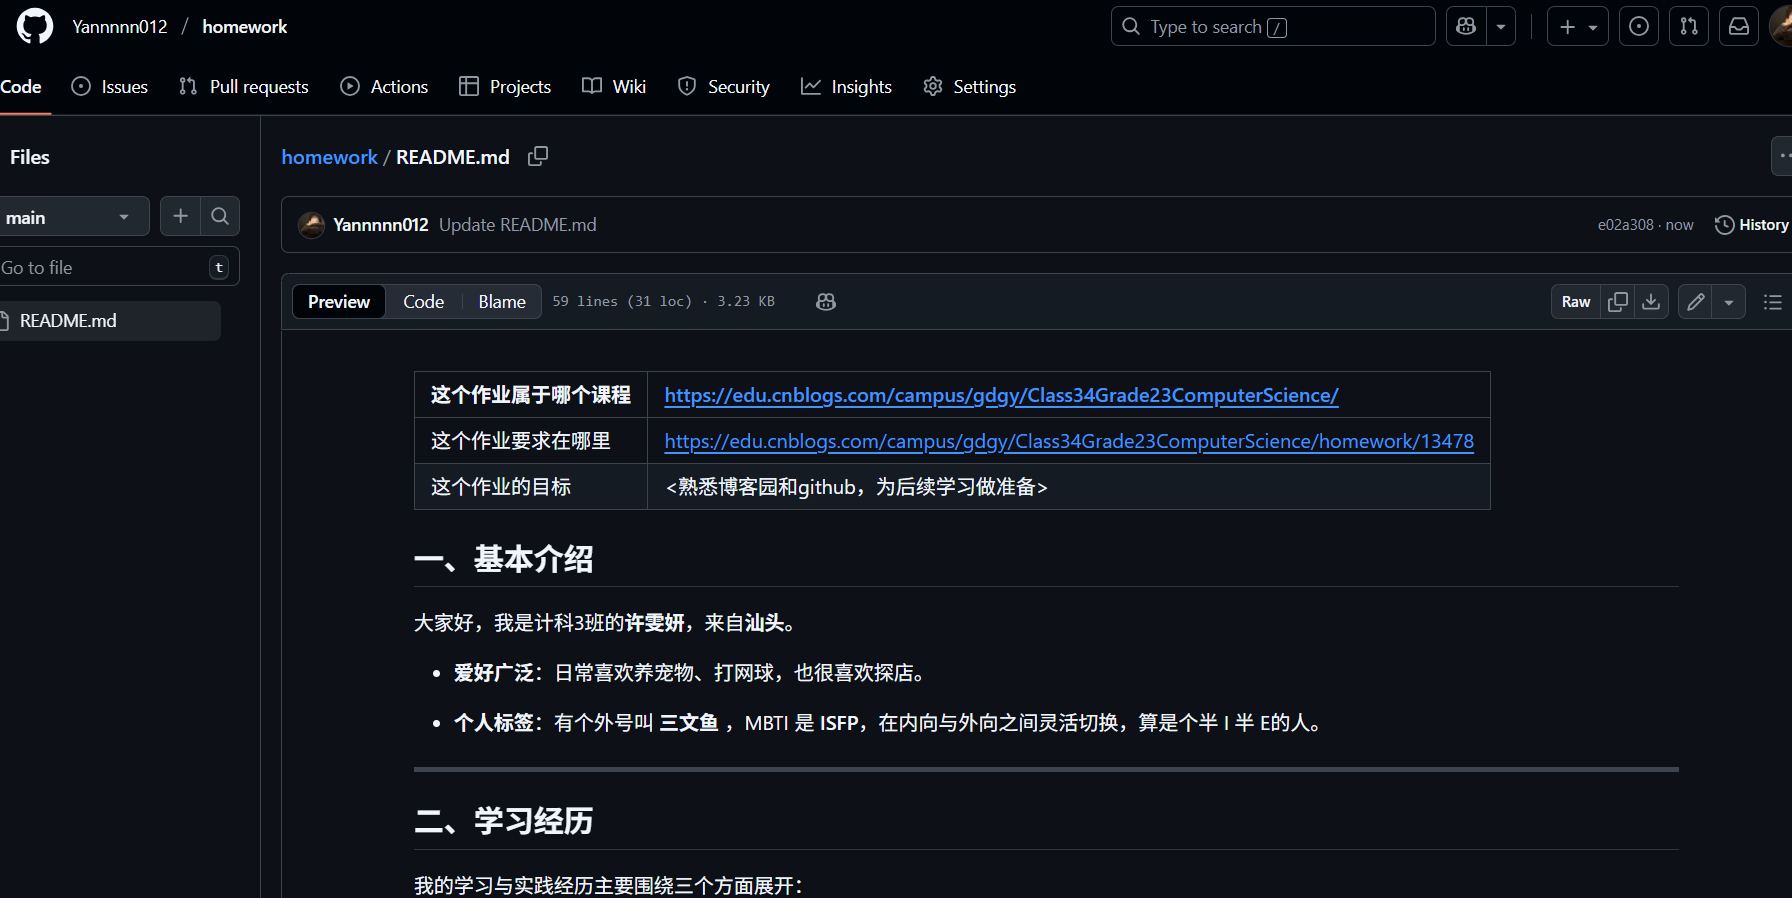
Task: Expand the Copilot dropdown arrow in header
Action: (1501, 26)
